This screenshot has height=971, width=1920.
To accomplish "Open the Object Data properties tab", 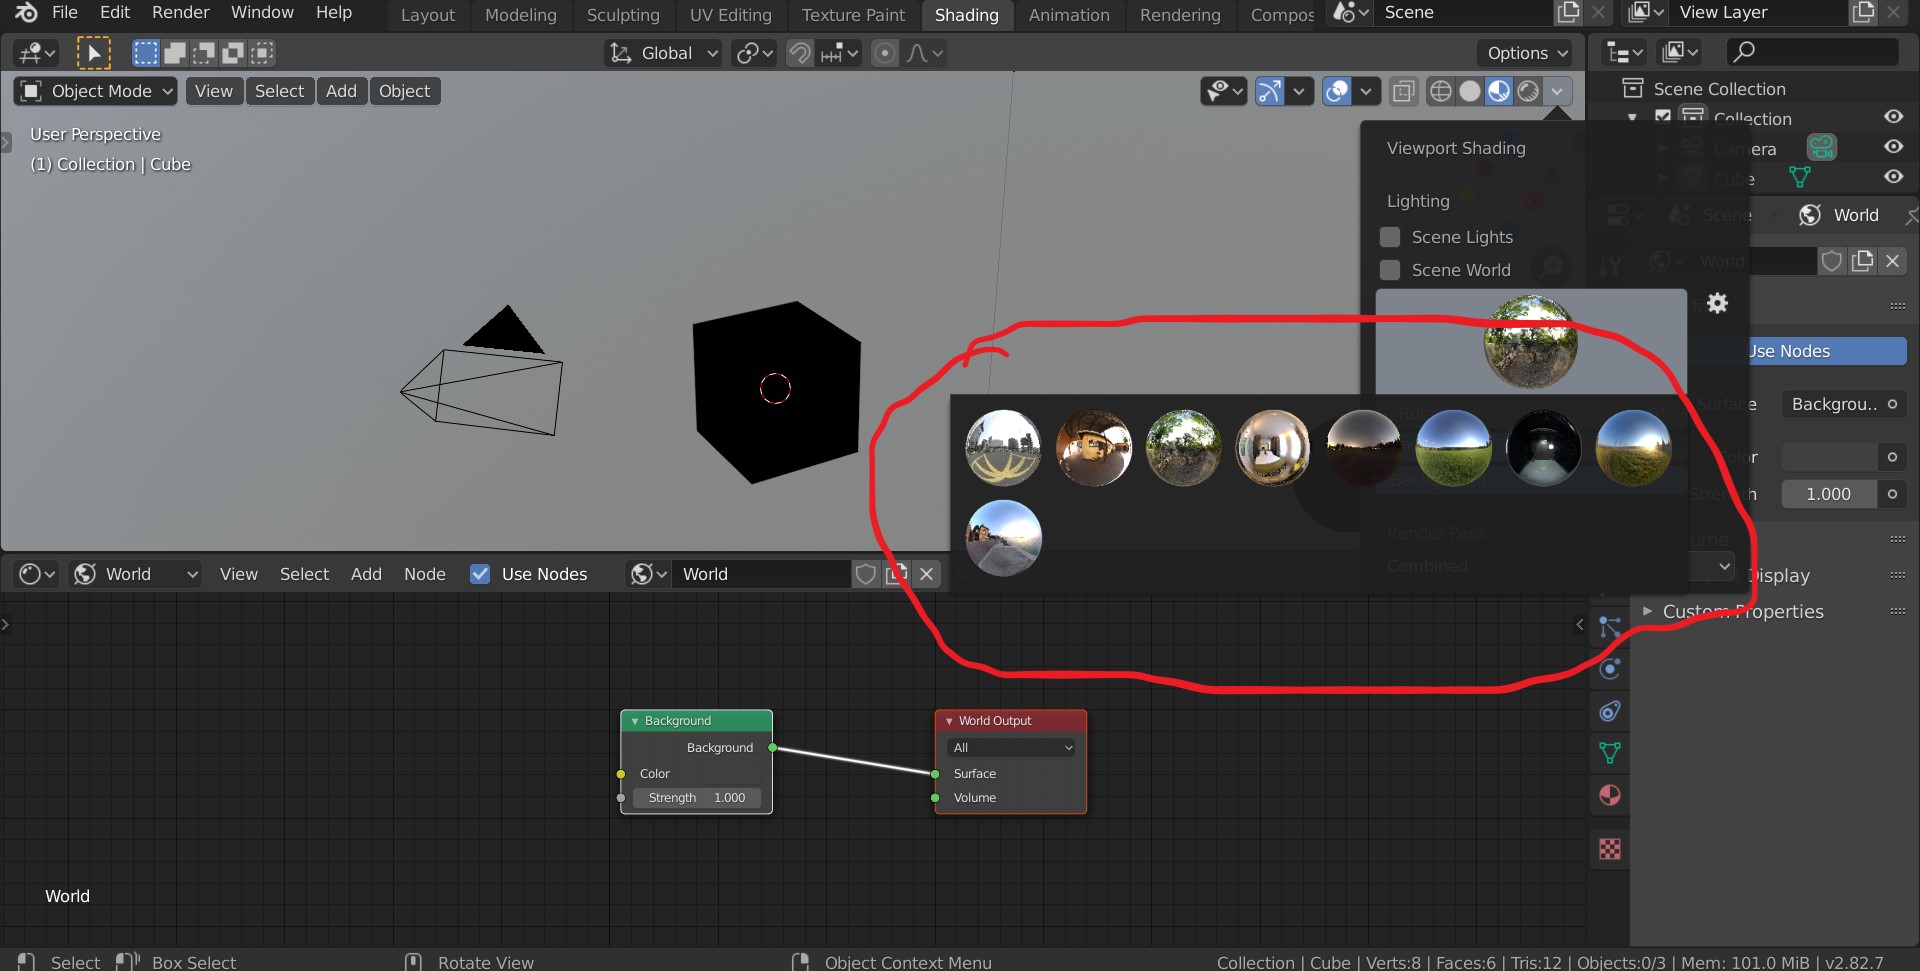I will coord(1609,753).
